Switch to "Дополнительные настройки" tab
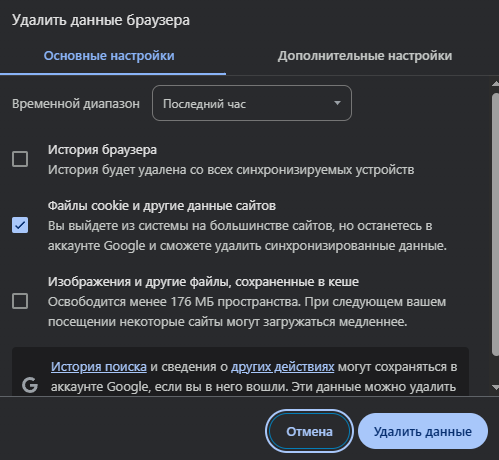499x460 pixels. 365,56
